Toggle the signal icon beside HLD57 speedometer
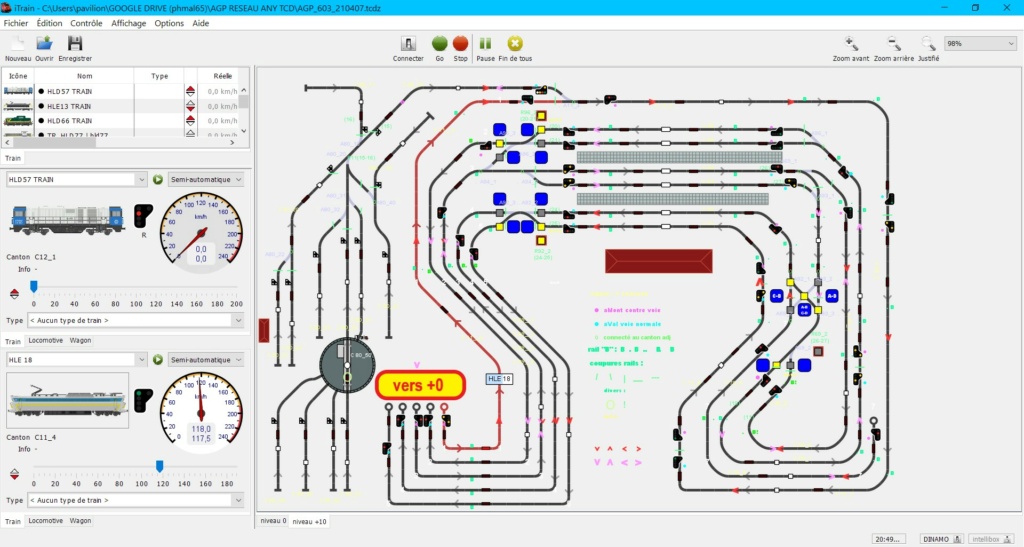 click(143, 216)
